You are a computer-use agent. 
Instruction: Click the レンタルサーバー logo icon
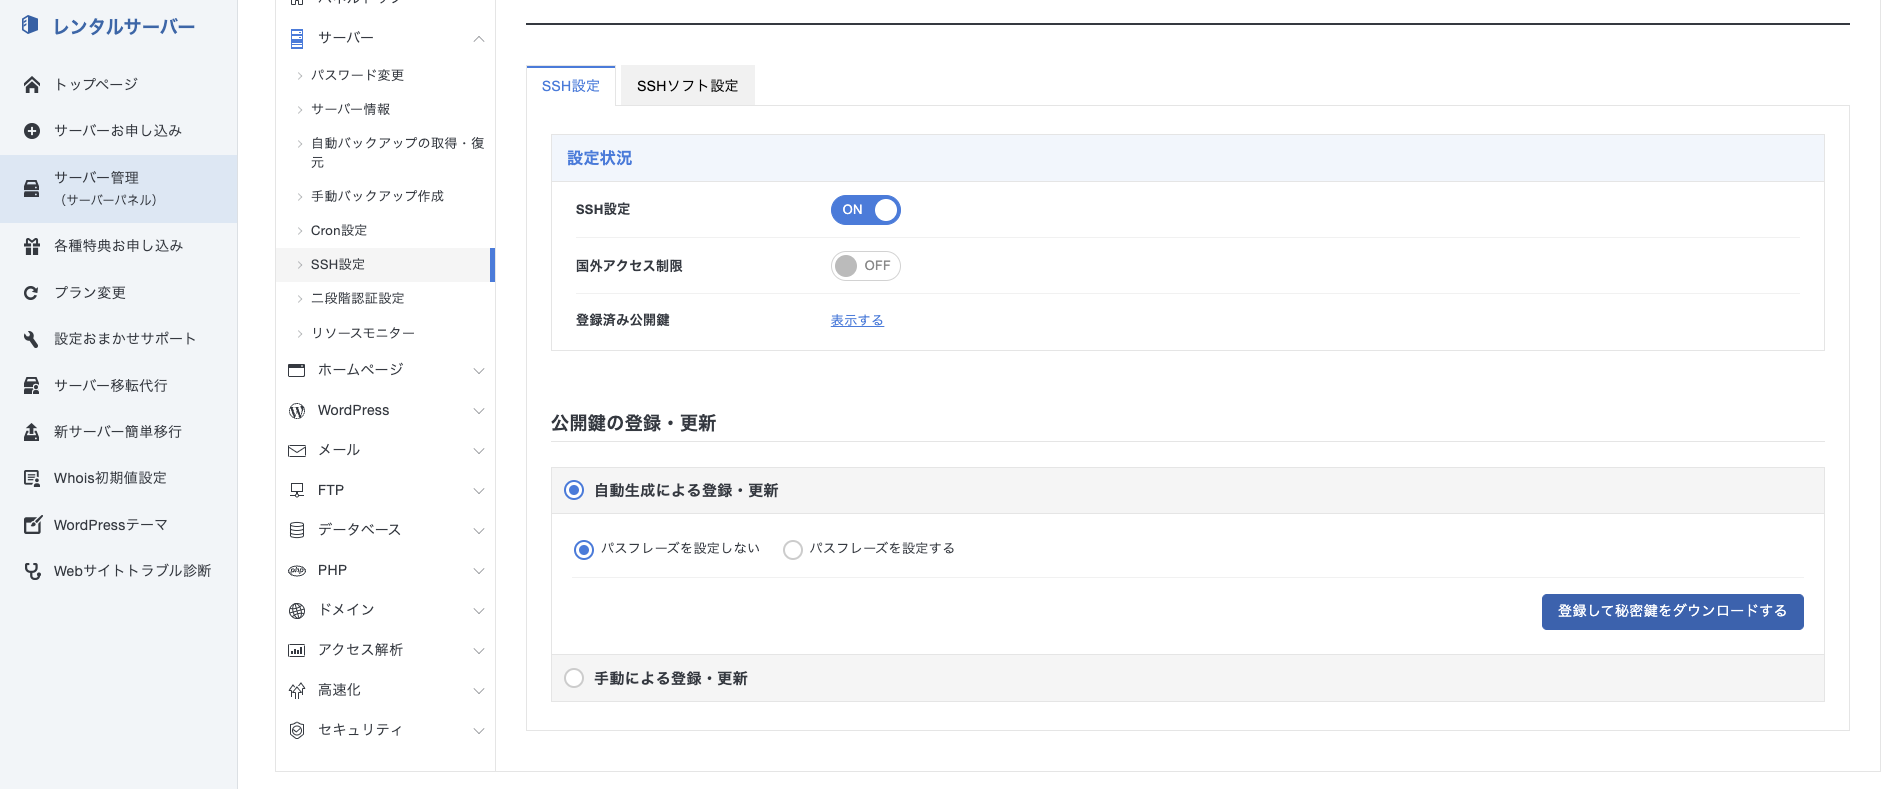[x=30, y=25]
